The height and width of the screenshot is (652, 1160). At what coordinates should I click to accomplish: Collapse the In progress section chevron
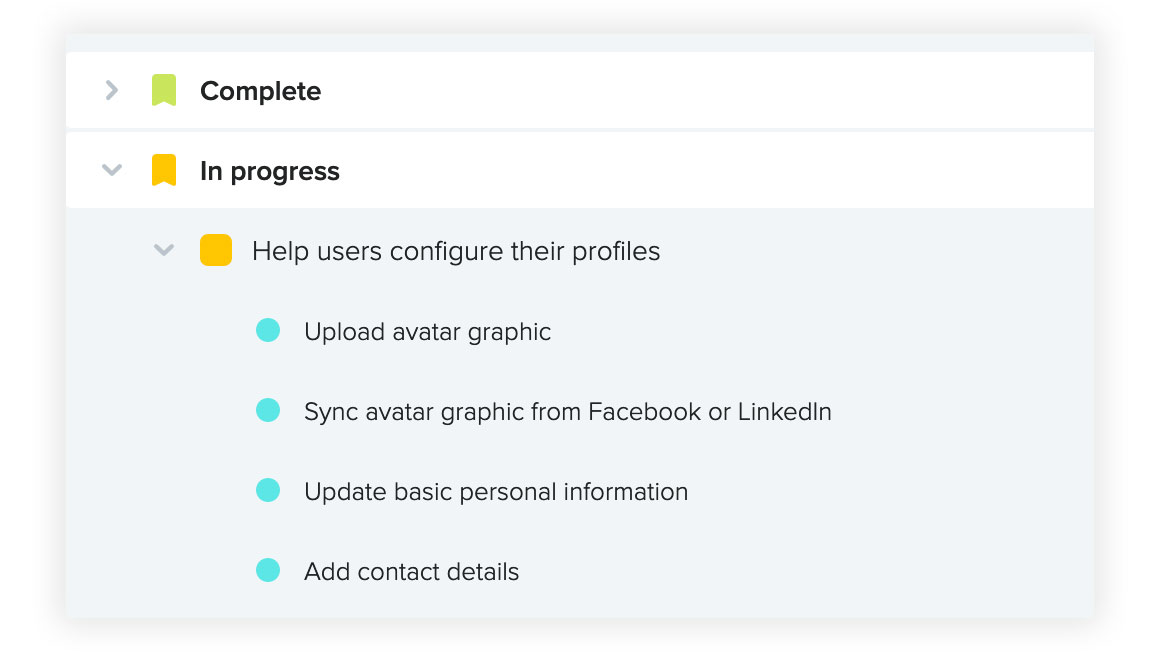point(112,170)
